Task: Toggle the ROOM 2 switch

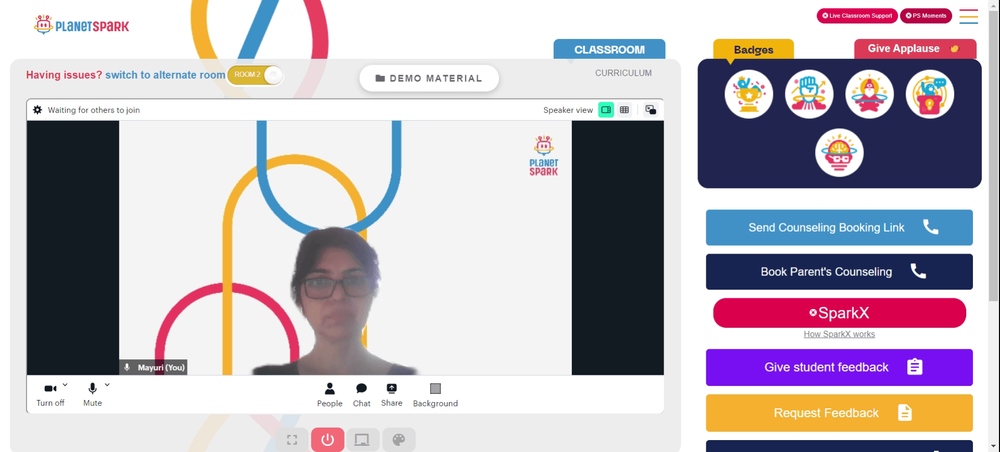Action: (254, 75)
